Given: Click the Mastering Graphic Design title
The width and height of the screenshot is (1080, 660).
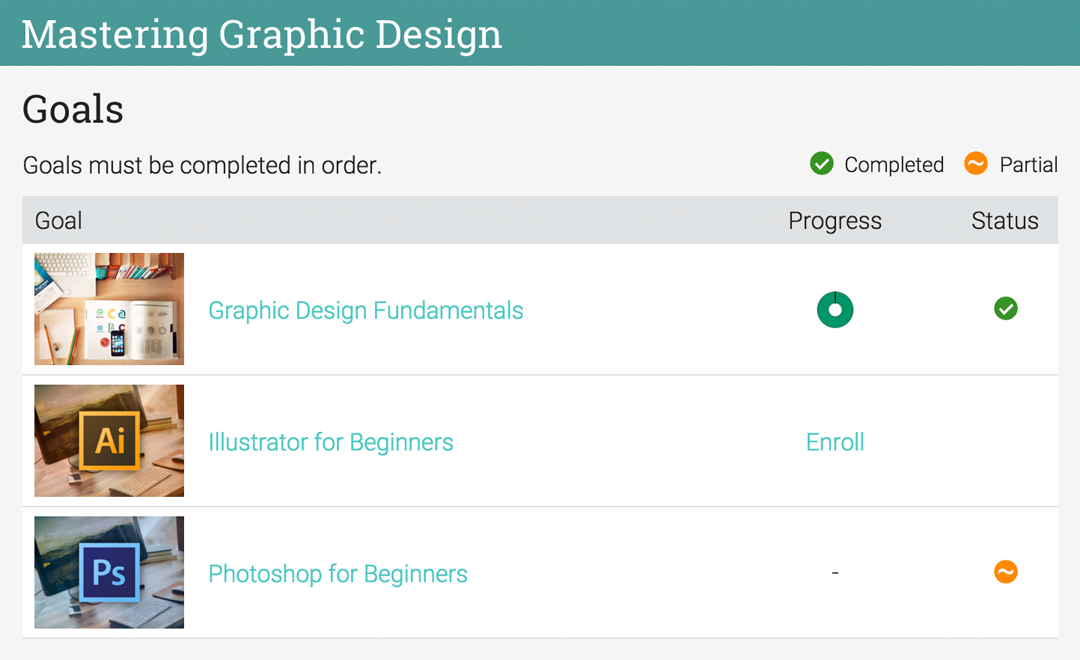Looking at the screenshot, I should [x=262, y=34].
